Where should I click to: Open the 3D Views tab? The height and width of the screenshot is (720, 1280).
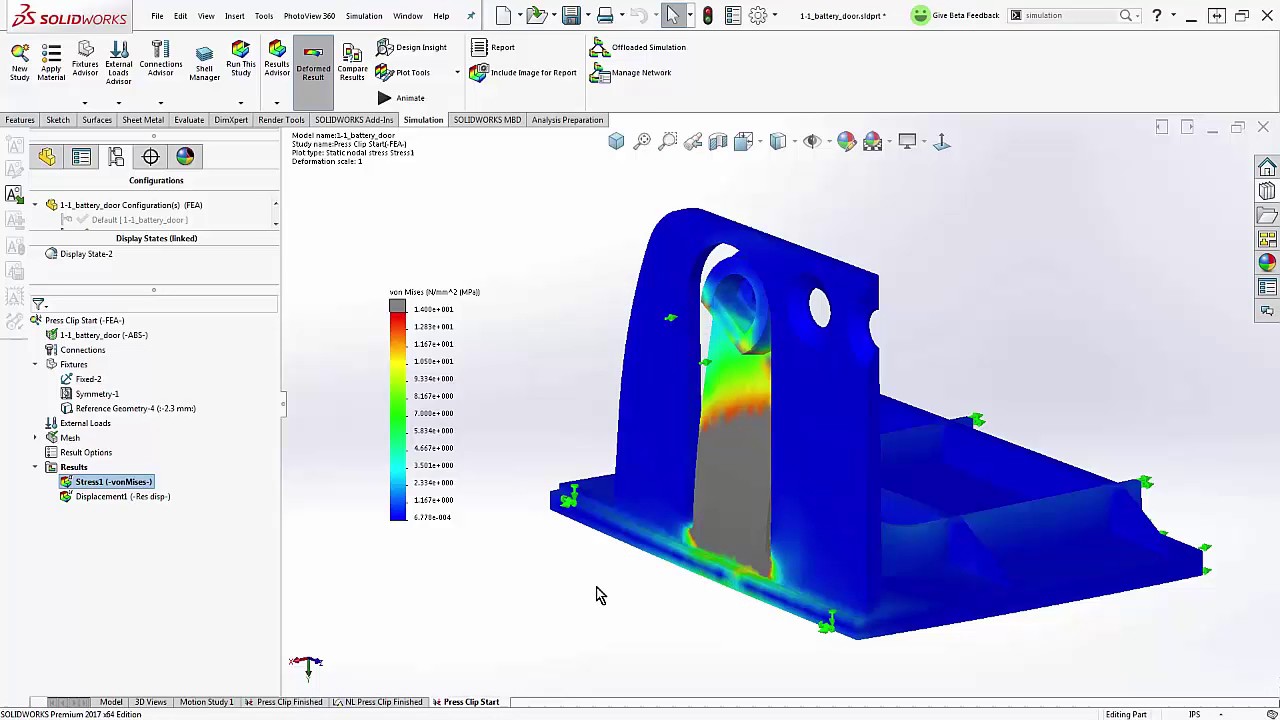click(151, 702)
